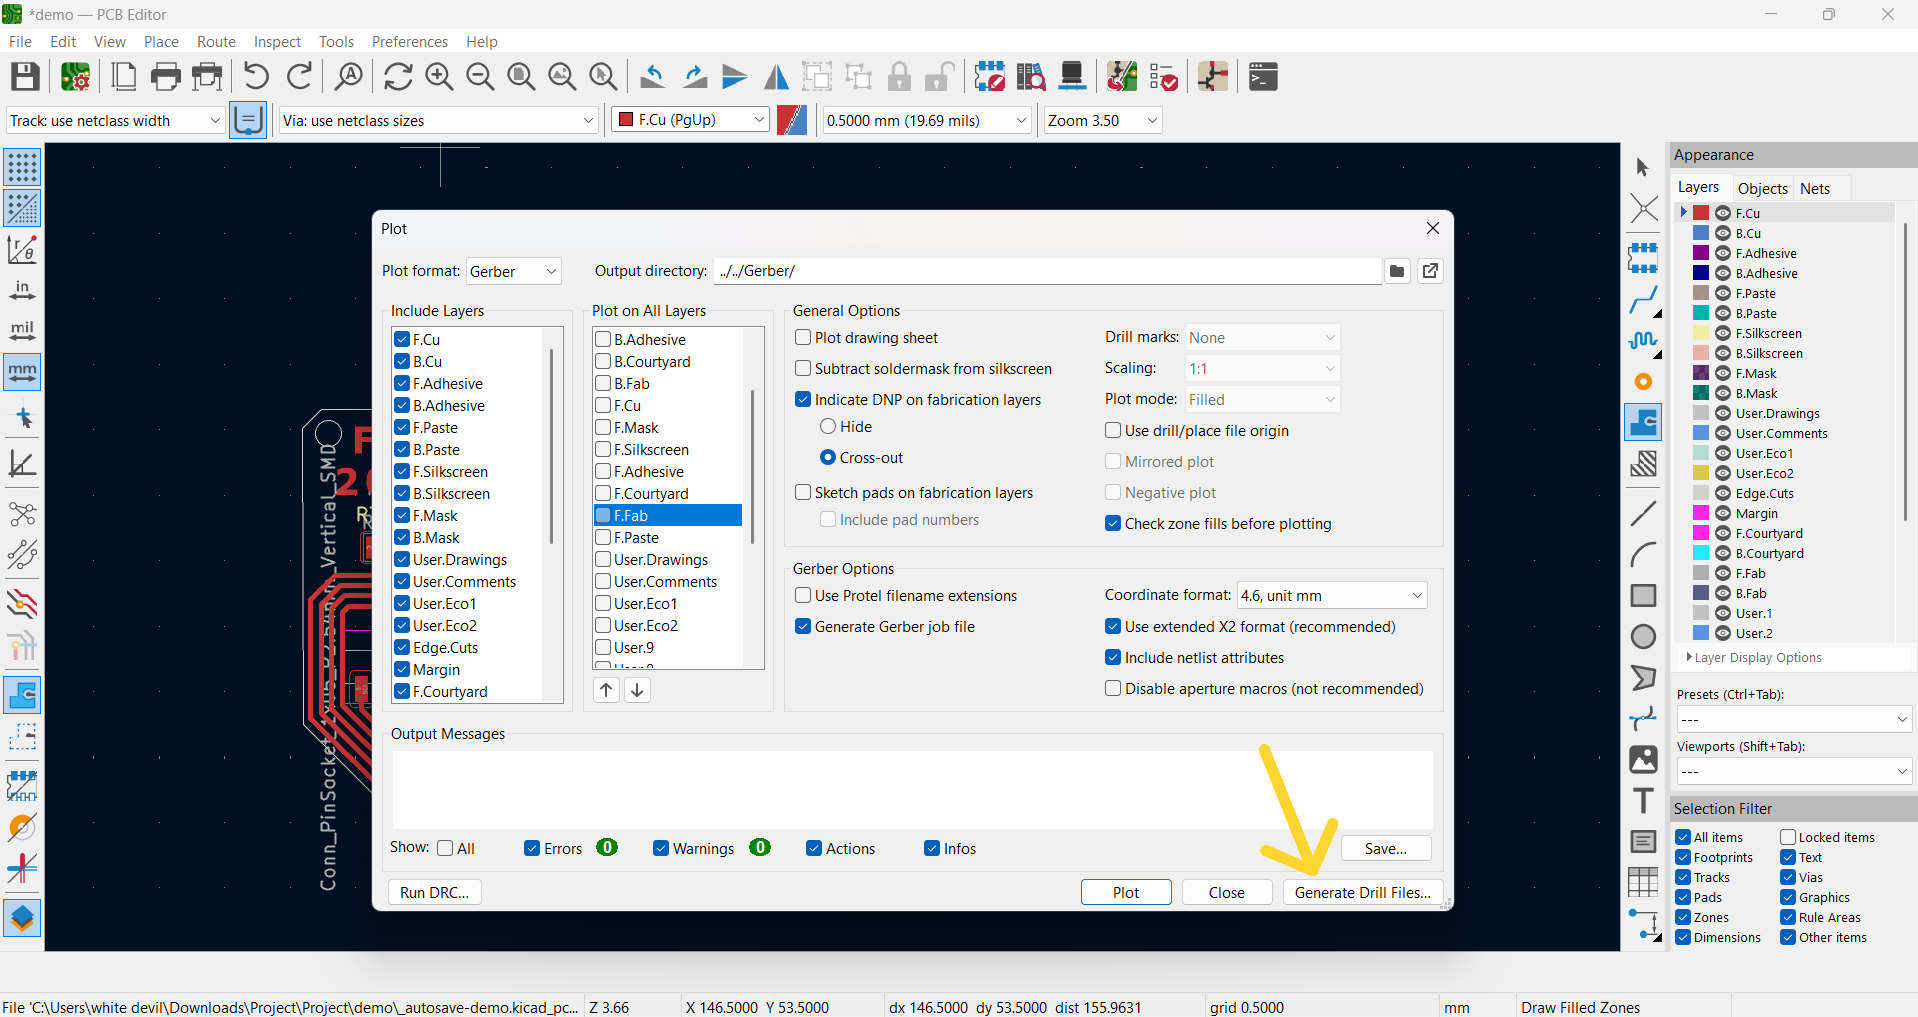Open the Drill marks dropdown
1918x1017 pixels.
1263,337
